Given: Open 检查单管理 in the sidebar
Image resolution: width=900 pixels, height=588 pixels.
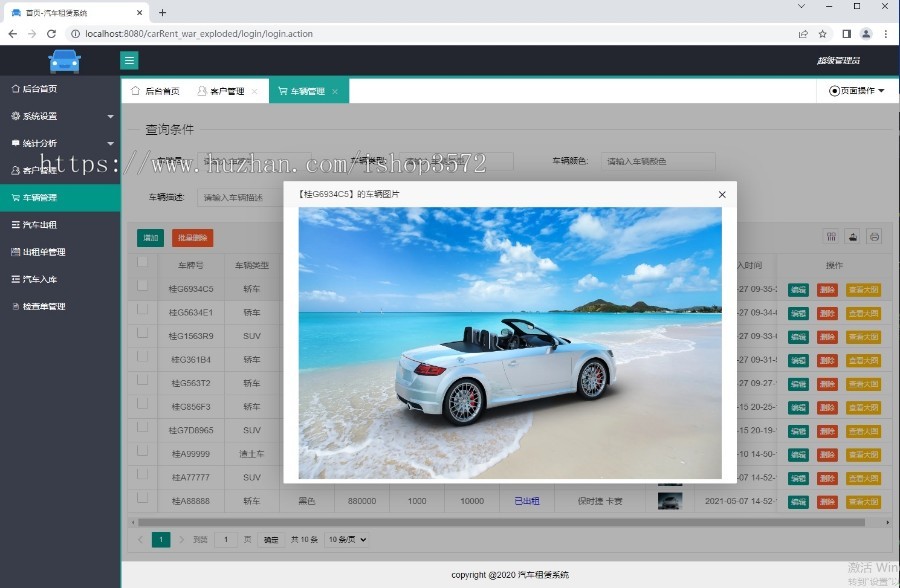Looking at the screenshot, I should [x=60, y=307].
